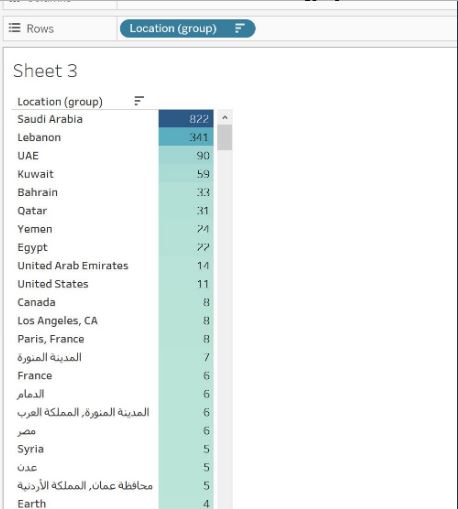The image size is (458, 509).
Task: Click sort icon inside Location (group) pill
Action: tap(240, 28)
